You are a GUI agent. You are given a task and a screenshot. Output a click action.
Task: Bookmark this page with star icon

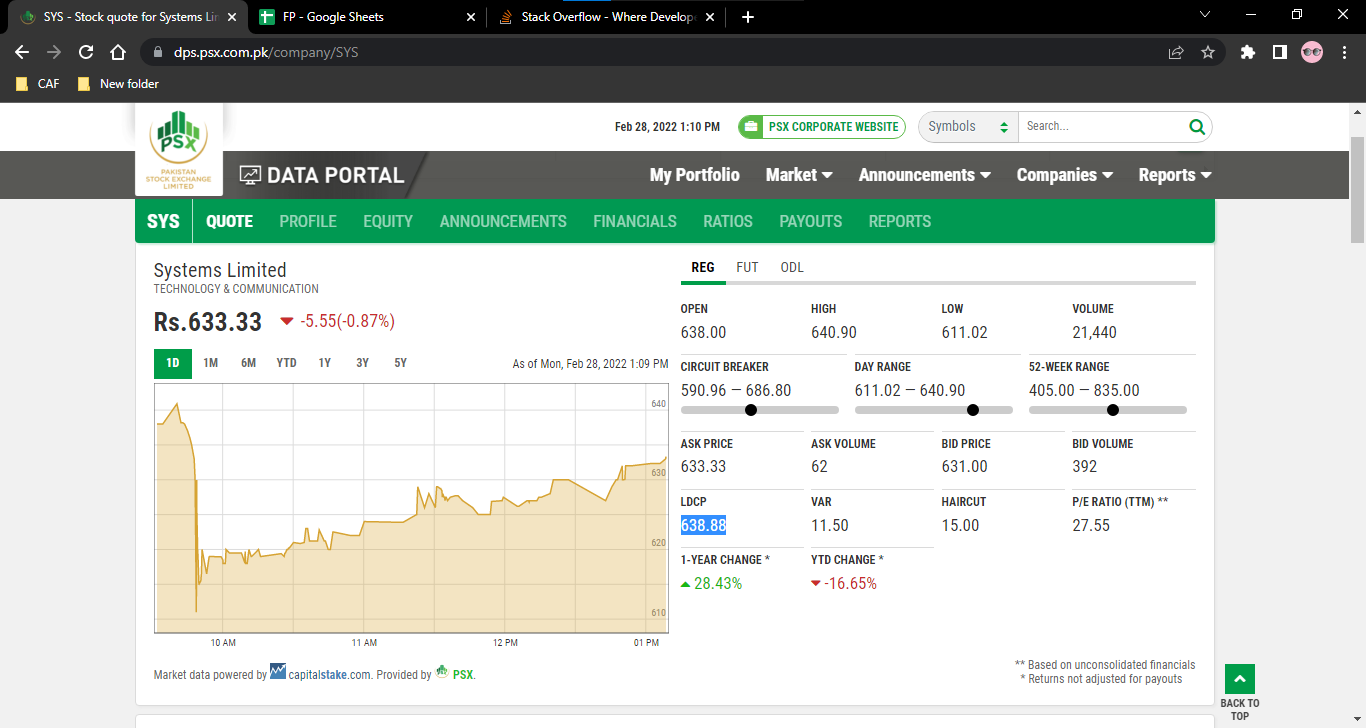pyautogui.click(x=1208, y=52)
